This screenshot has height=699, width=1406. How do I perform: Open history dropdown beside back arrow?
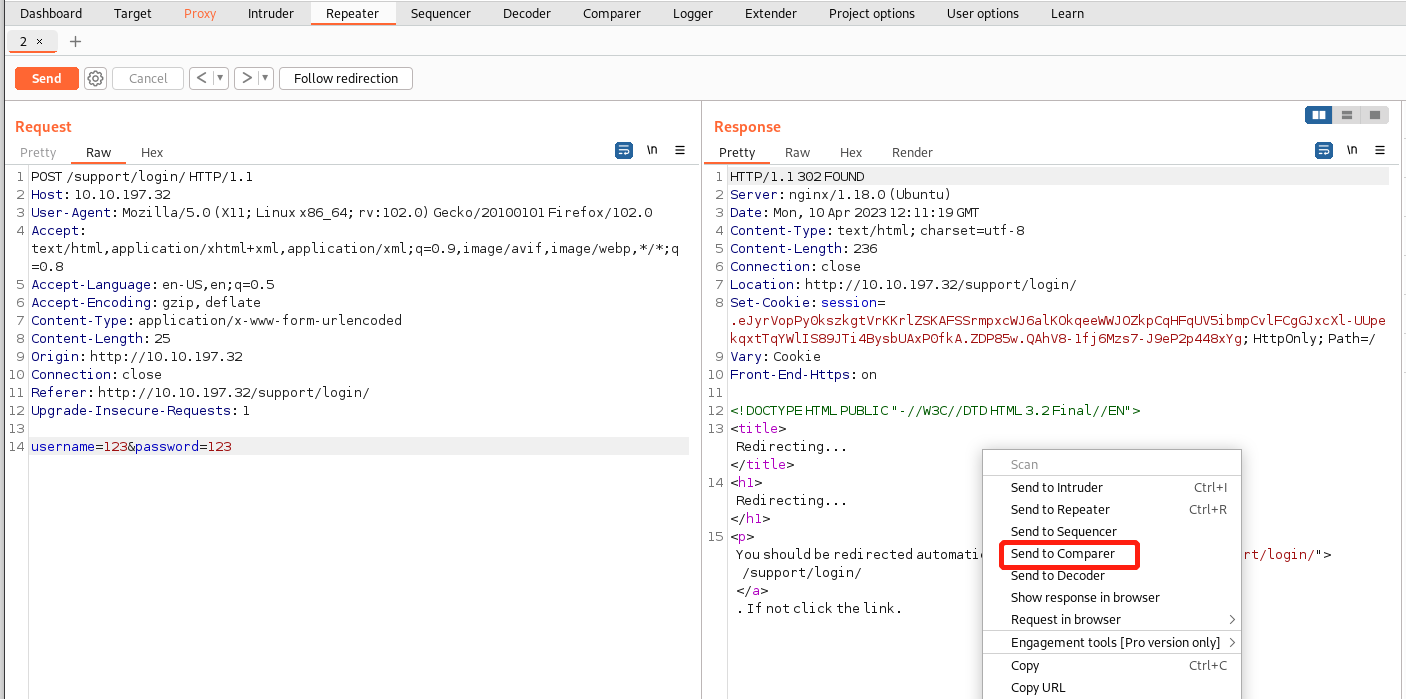(x=220, y=78)
